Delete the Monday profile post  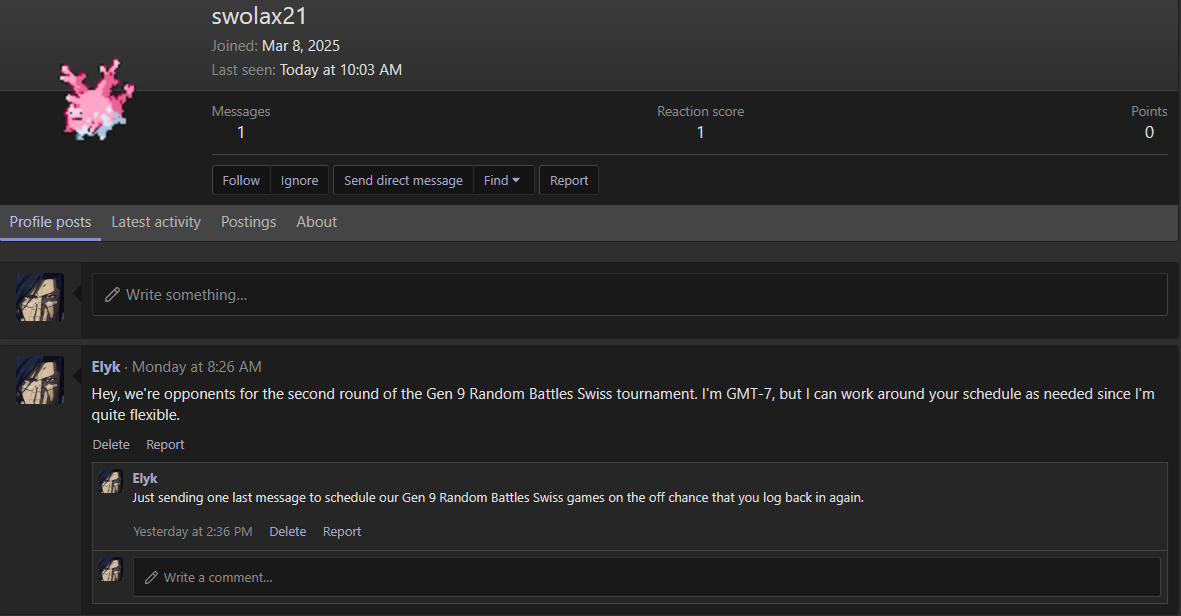(x=111, y=445)
